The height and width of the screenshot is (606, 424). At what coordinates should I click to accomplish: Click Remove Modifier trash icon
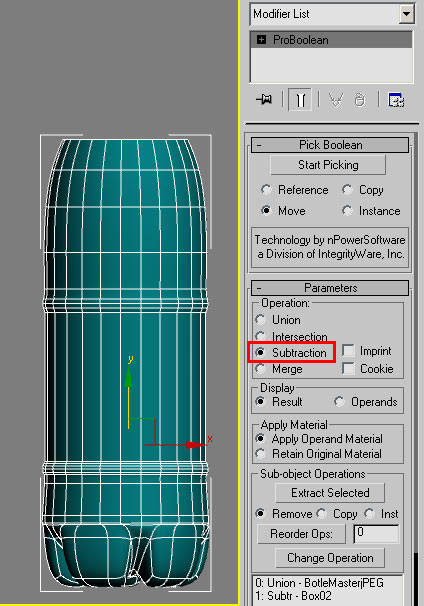coord(359,100)
